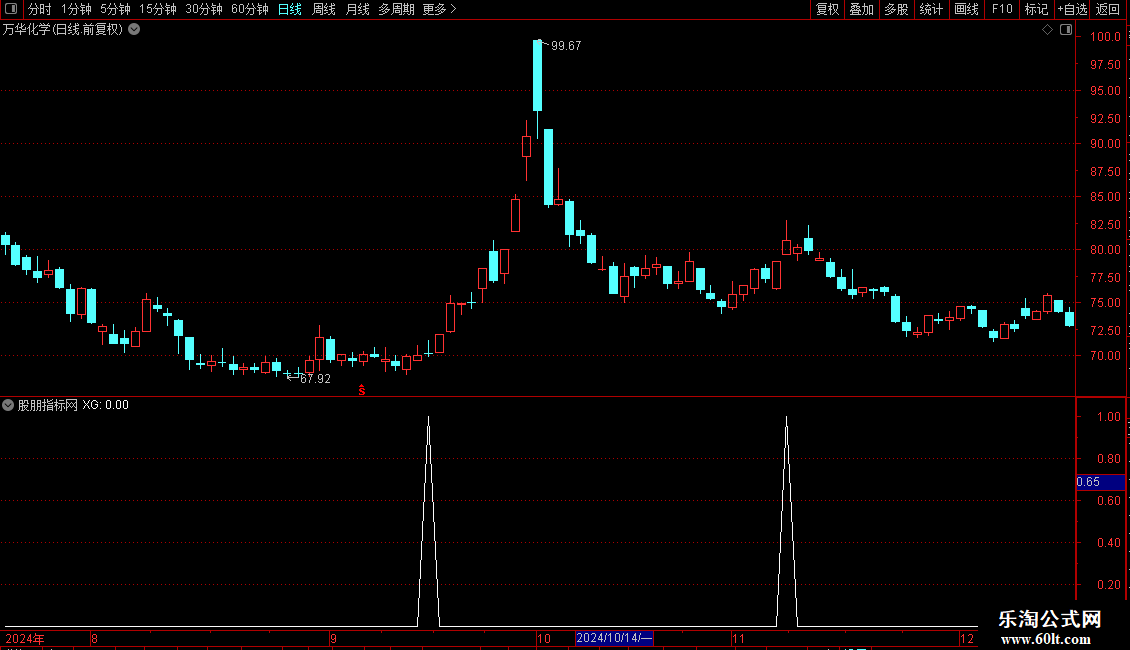Click the 标记 mark button
Screen dimensions: 1130x650
click(x=1036, y=9)
